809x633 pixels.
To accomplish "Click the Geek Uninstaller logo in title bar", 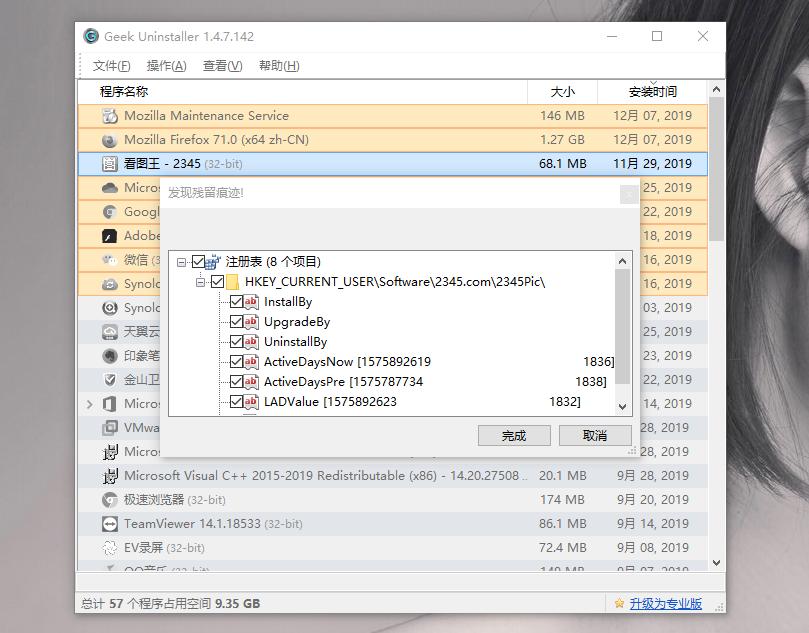I will [91, 36].
